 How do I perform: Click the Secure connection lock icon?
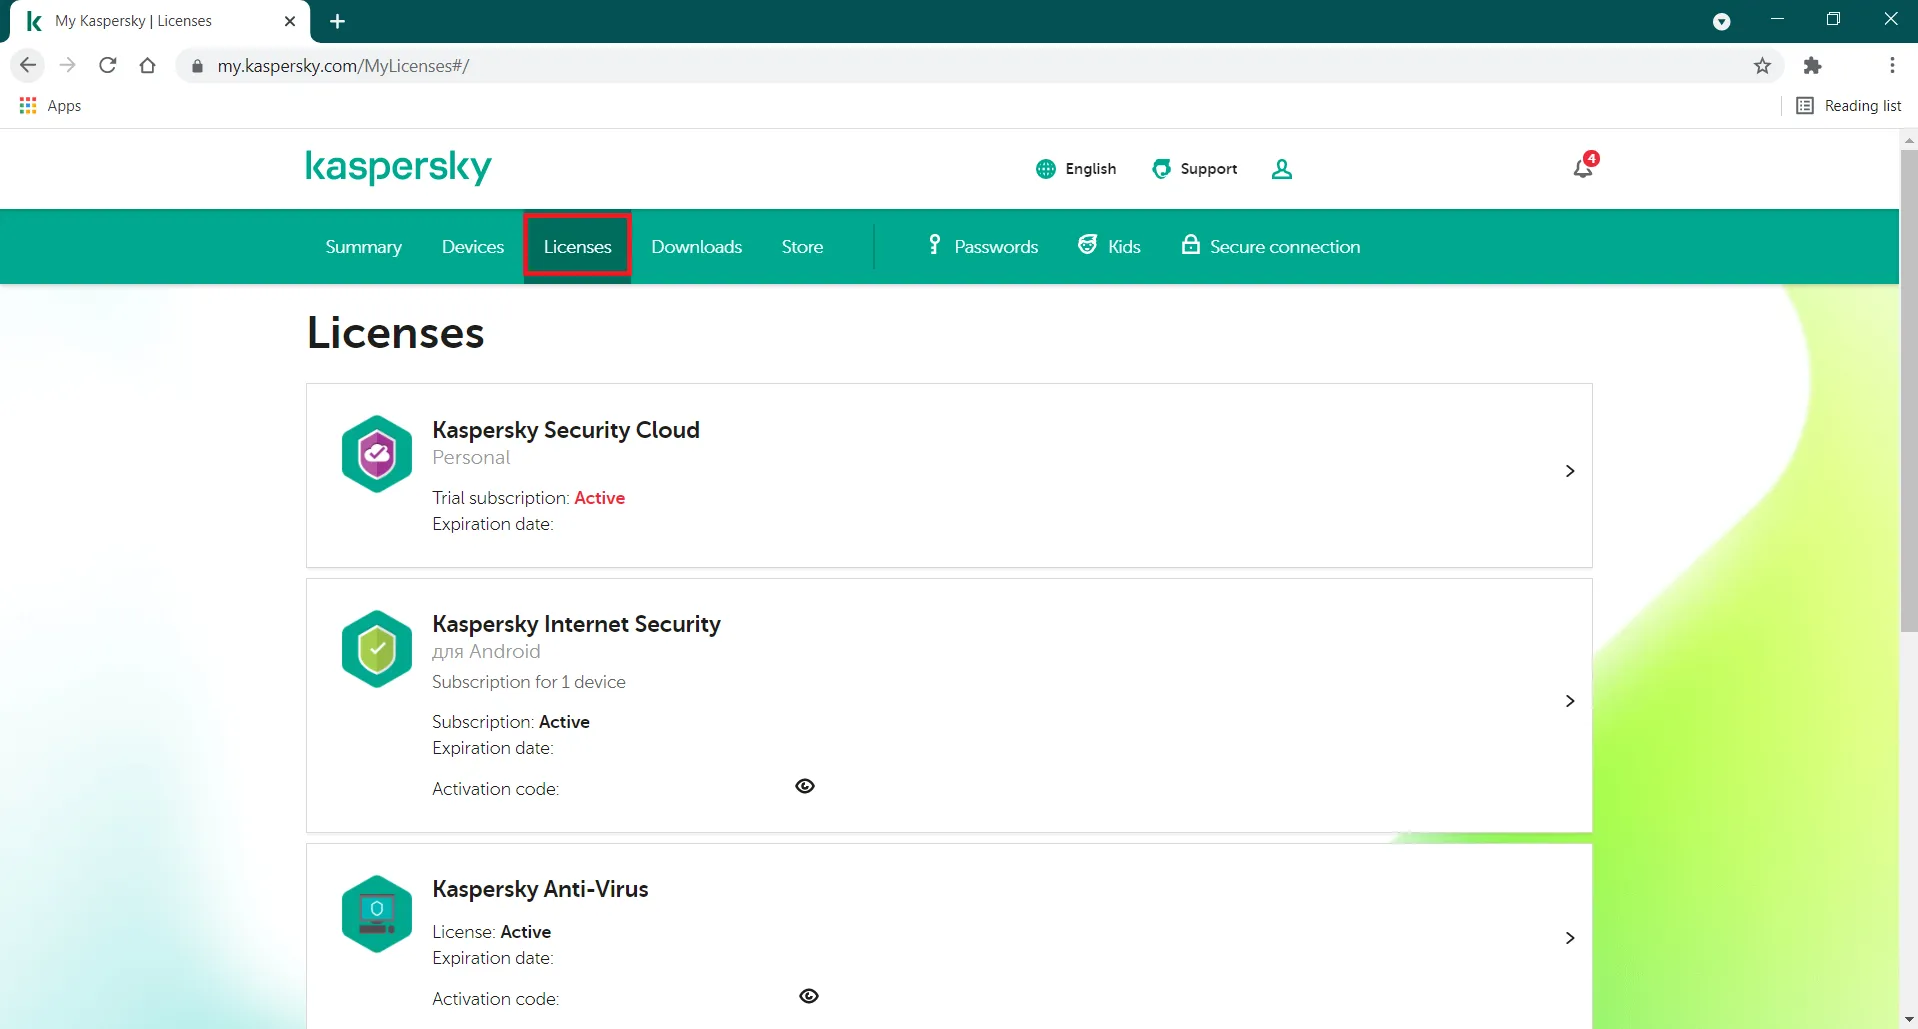point(1189,245)
